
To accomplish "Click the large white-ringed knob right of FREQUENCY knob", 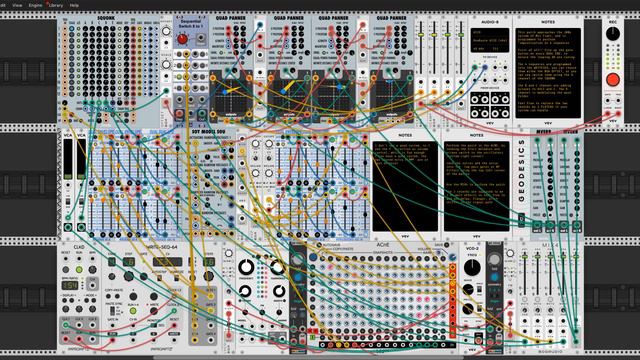I will click(x=277, y=267).
